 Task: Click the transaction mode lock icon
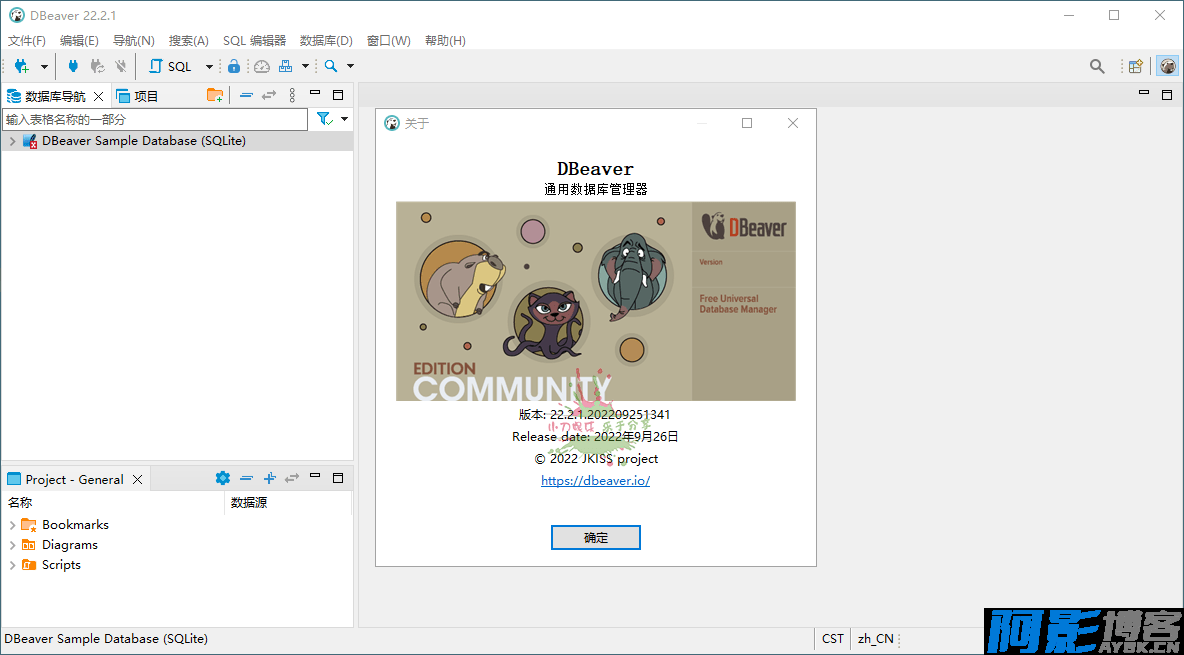(234, 66)
